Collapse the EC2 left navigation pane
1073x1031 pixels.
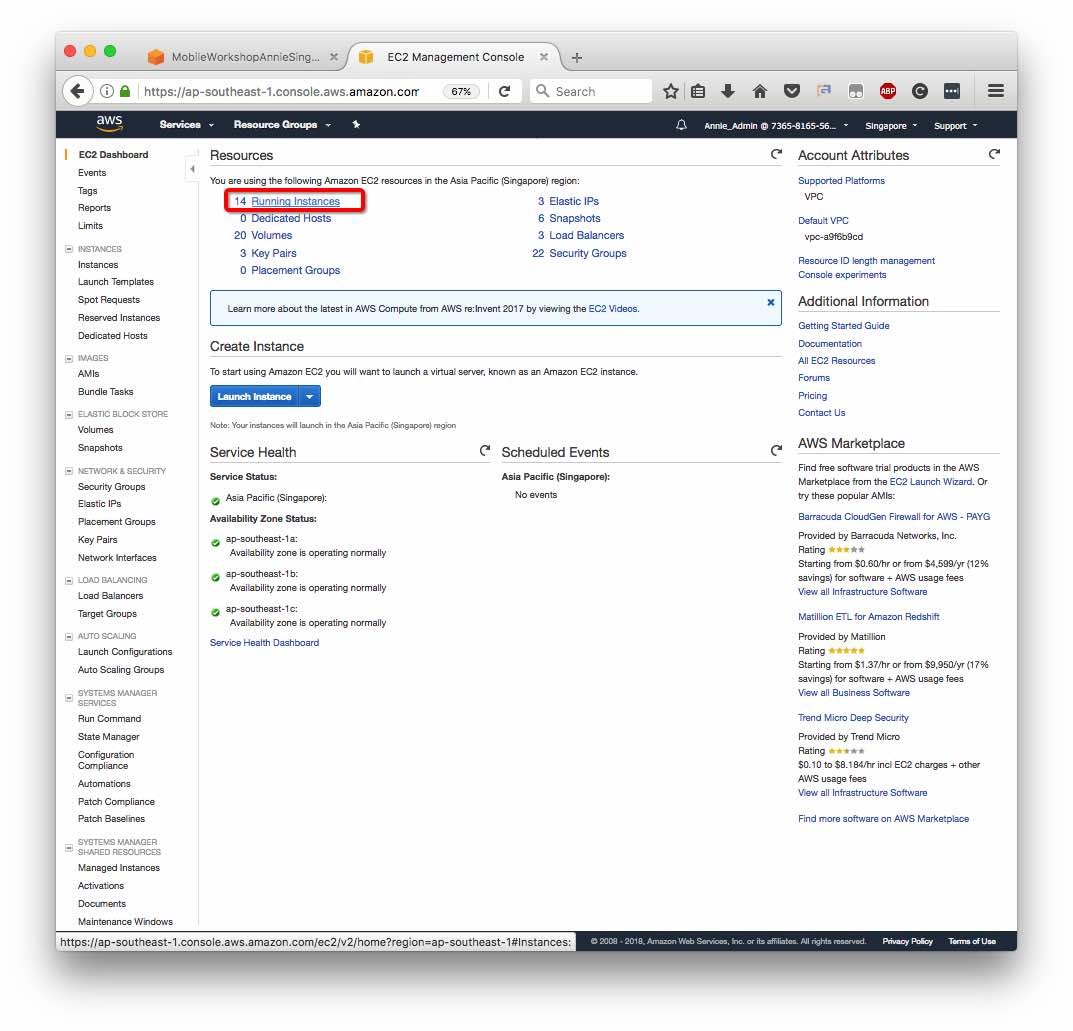[x=192, y=169]
